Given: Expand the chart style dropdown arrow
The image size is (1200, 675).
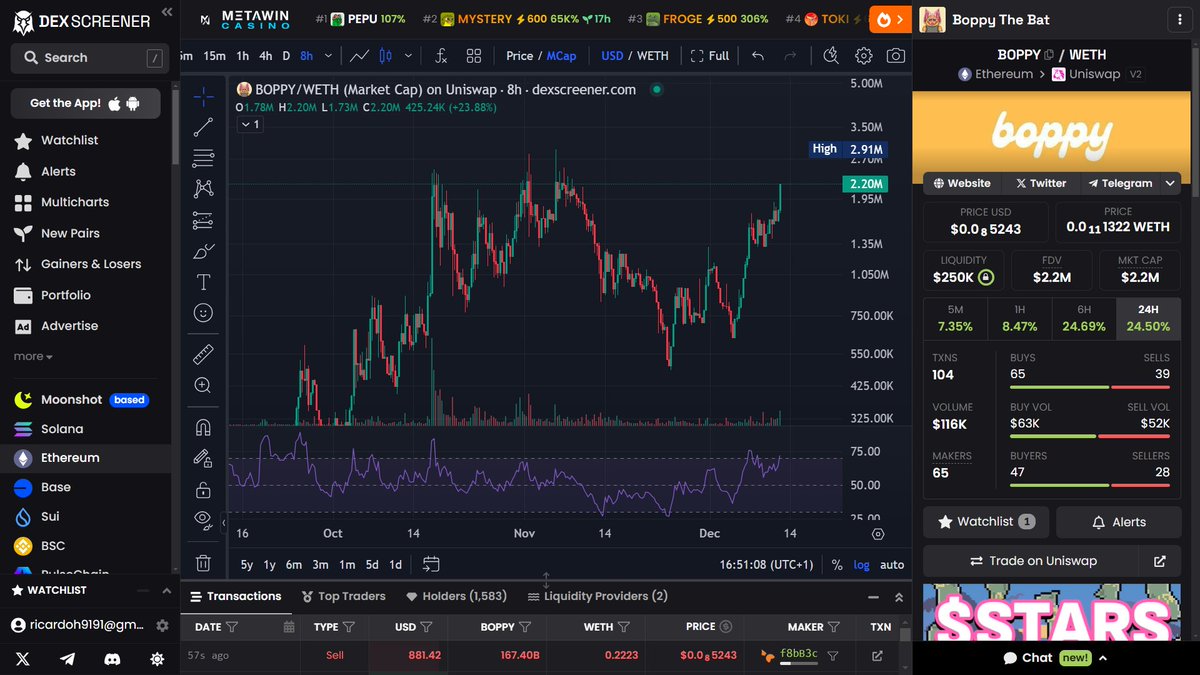Looking at the screenshot, I should tap(407, 56).
